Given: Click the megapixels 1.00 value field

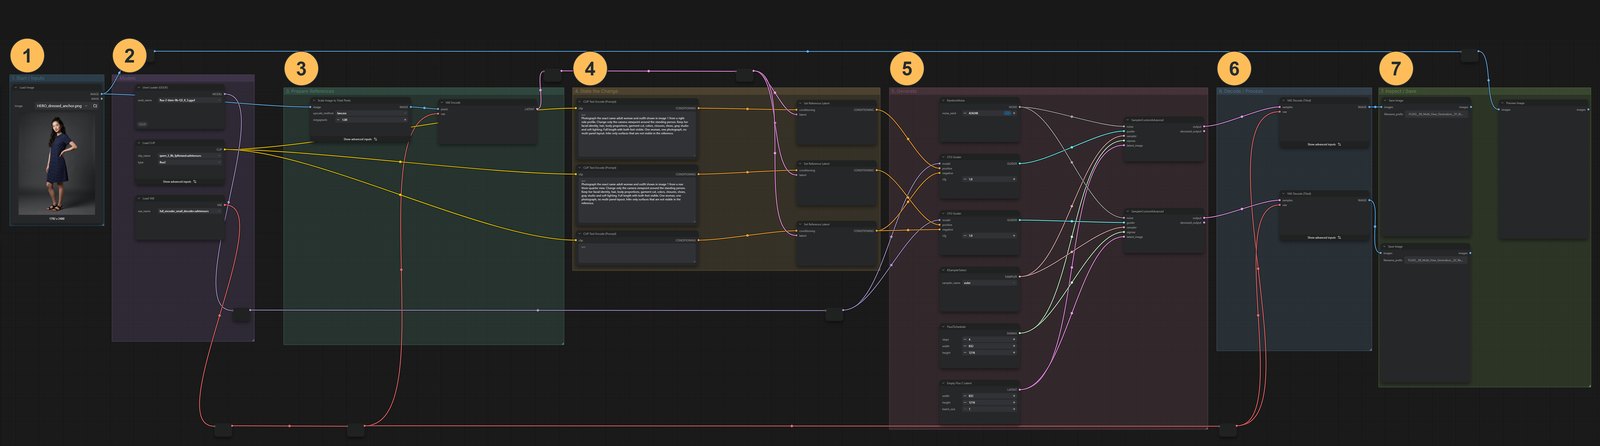Looking at the screenshot, I should (x=372, y=120).
